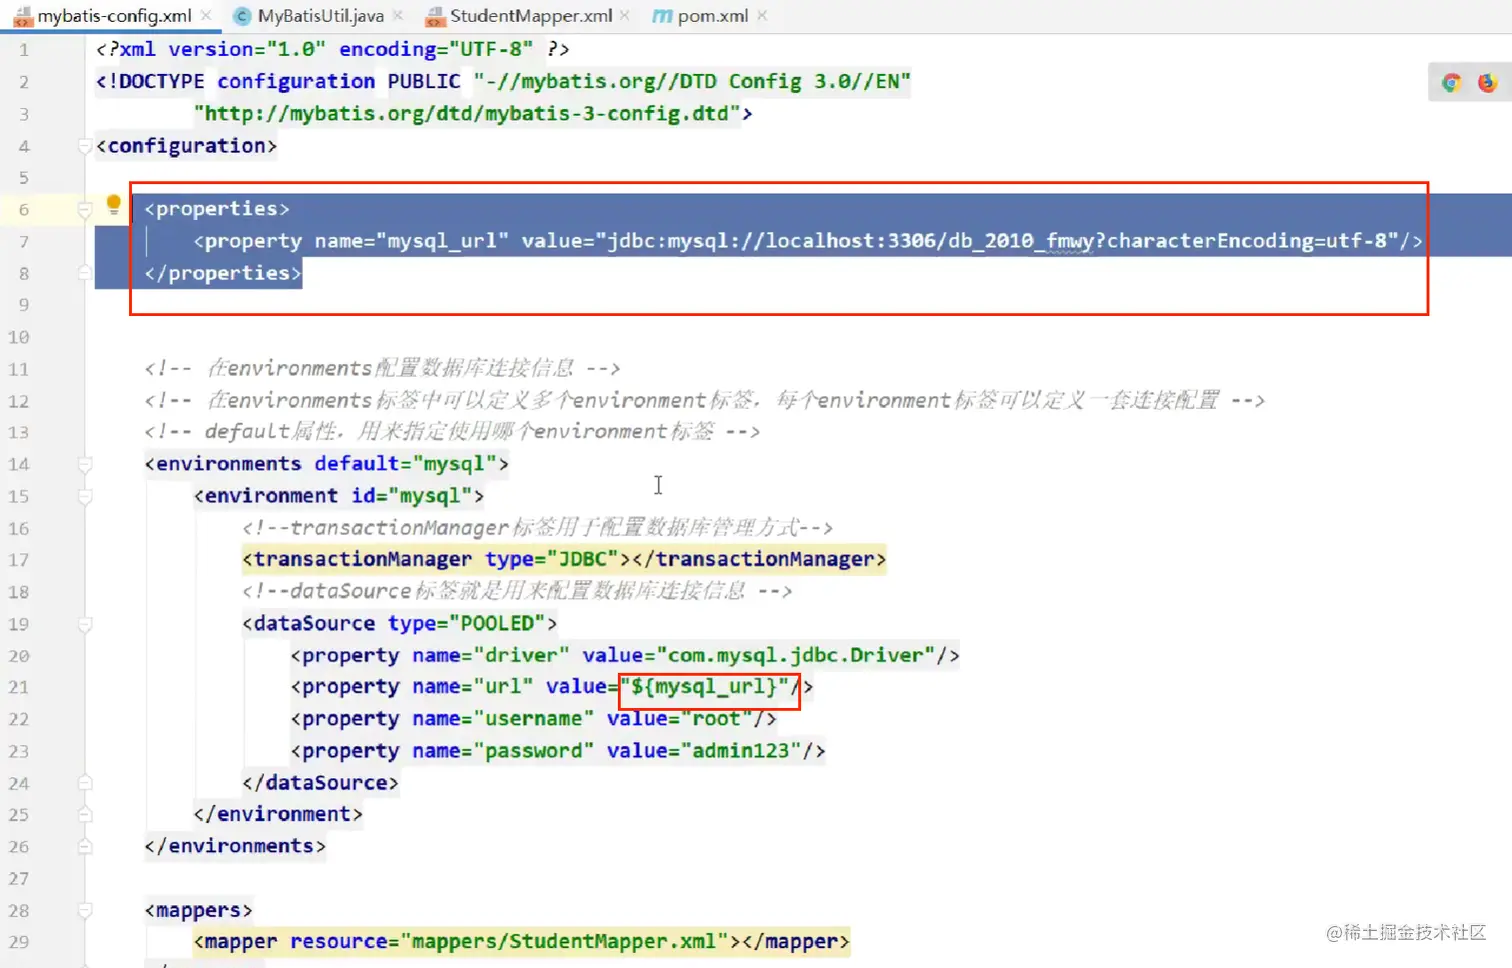
Task: Click the ${mysql_url} placeholder value
Action: [704, 687]
